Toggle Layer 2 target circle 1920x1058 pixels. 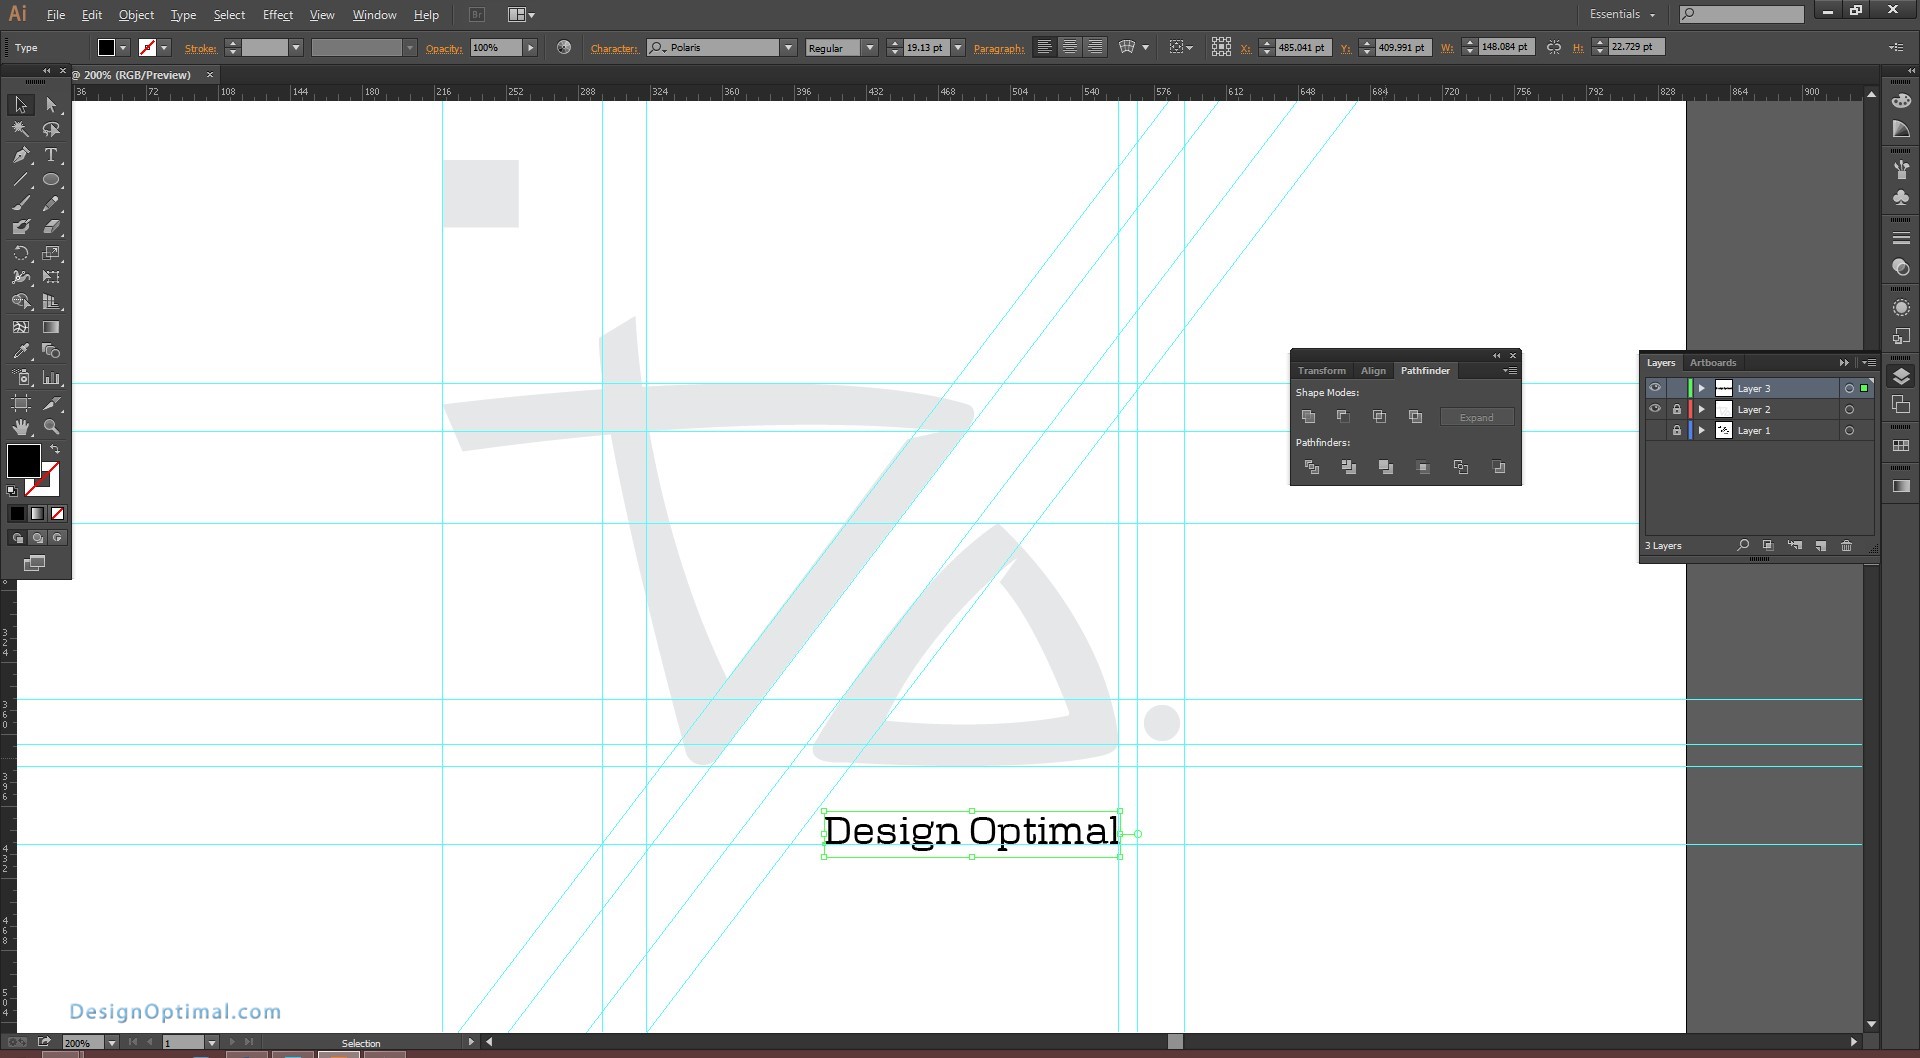pyautogui.click(x=1849, y=409)
